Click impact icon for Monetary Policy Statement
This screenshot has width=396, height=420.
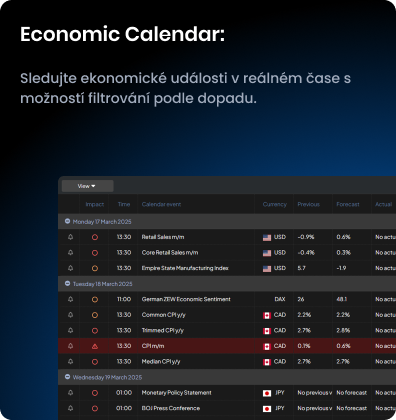pos(95,393)
